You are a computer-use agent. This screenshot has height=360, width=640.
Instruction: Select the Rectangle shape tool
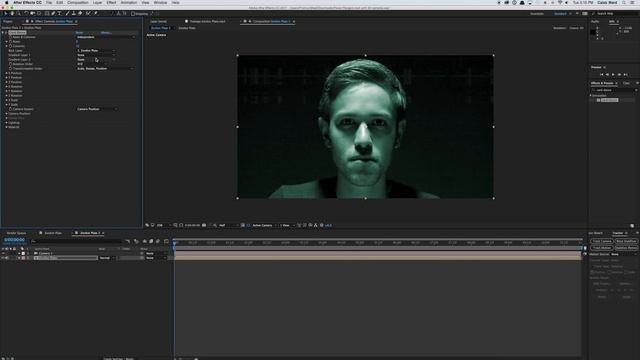pos(47,13)
